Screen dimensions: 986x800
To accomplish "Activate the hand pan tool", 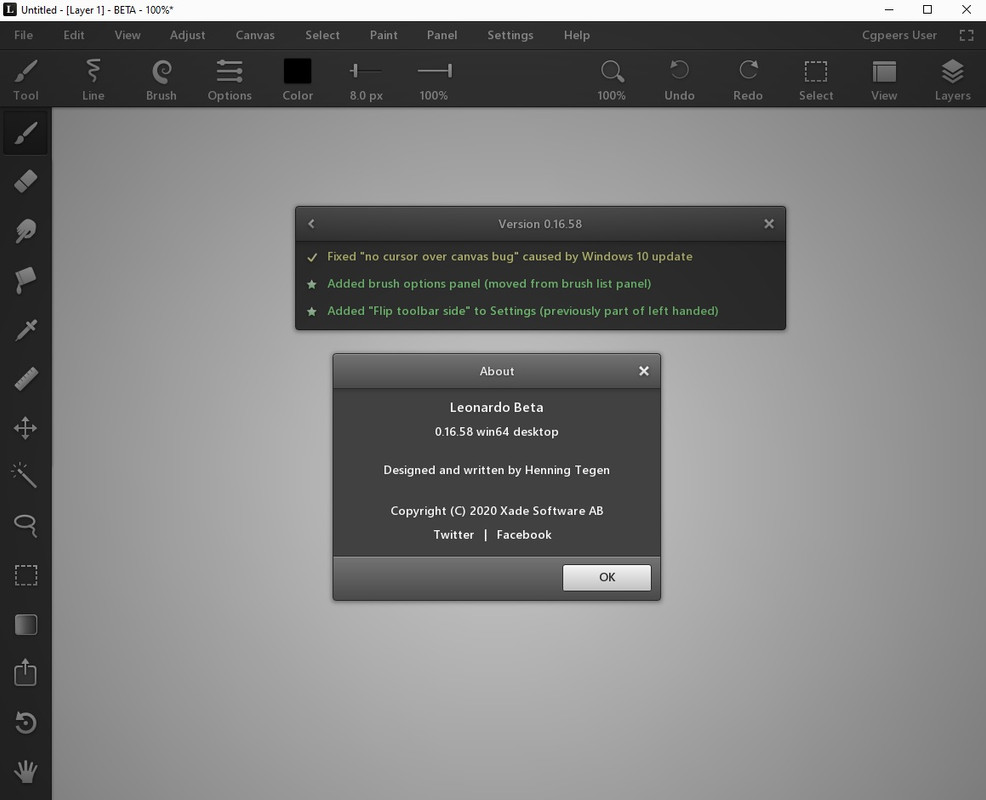I will tap(26, 771).
